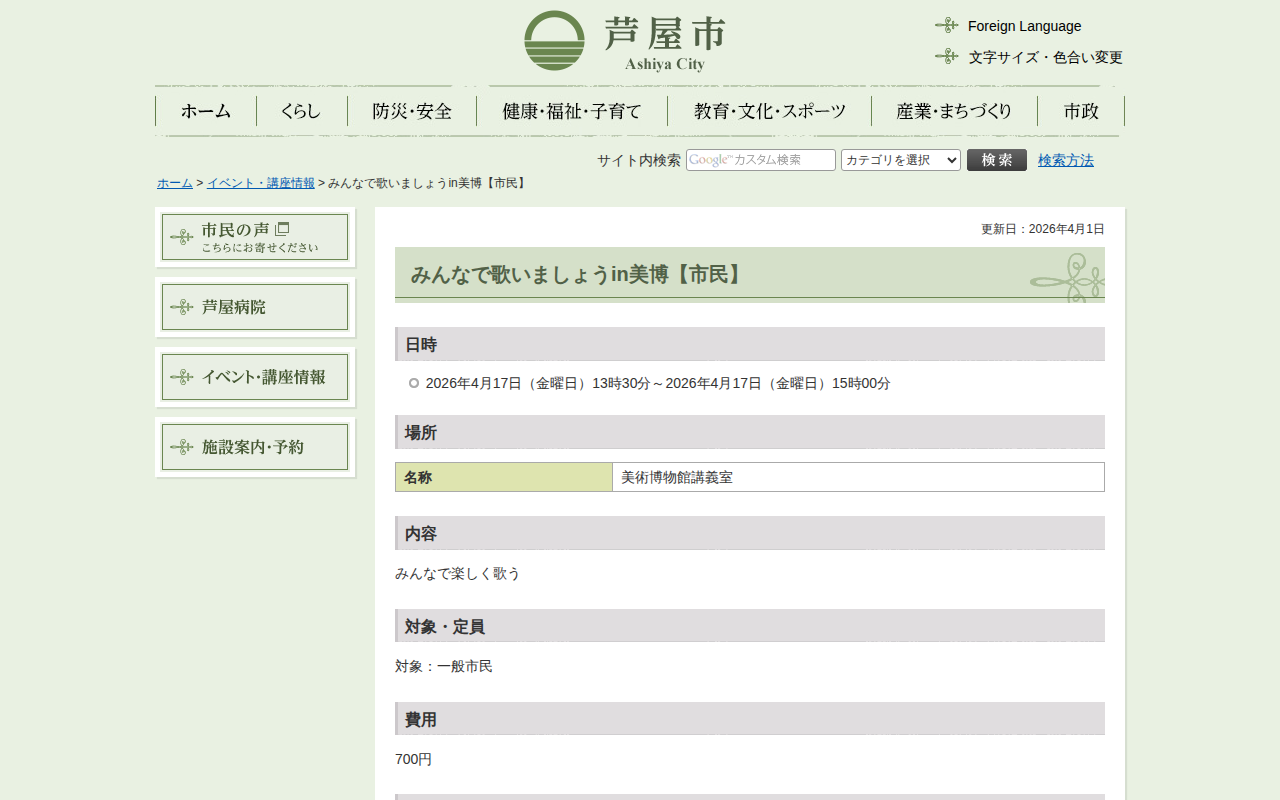Click the ornament icon on 芦屋病院 banner
This screenshot has height=800, width=1280.
click(181, 307)
